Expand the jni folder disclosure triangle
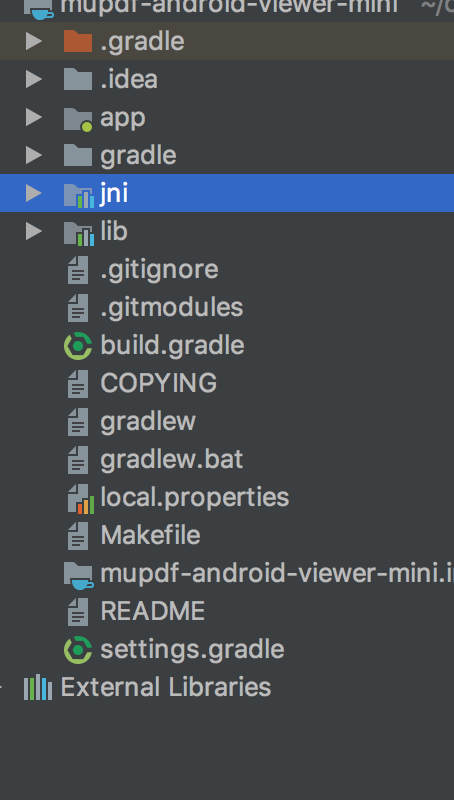The image size is (454, 800). [x=34, y=193]
